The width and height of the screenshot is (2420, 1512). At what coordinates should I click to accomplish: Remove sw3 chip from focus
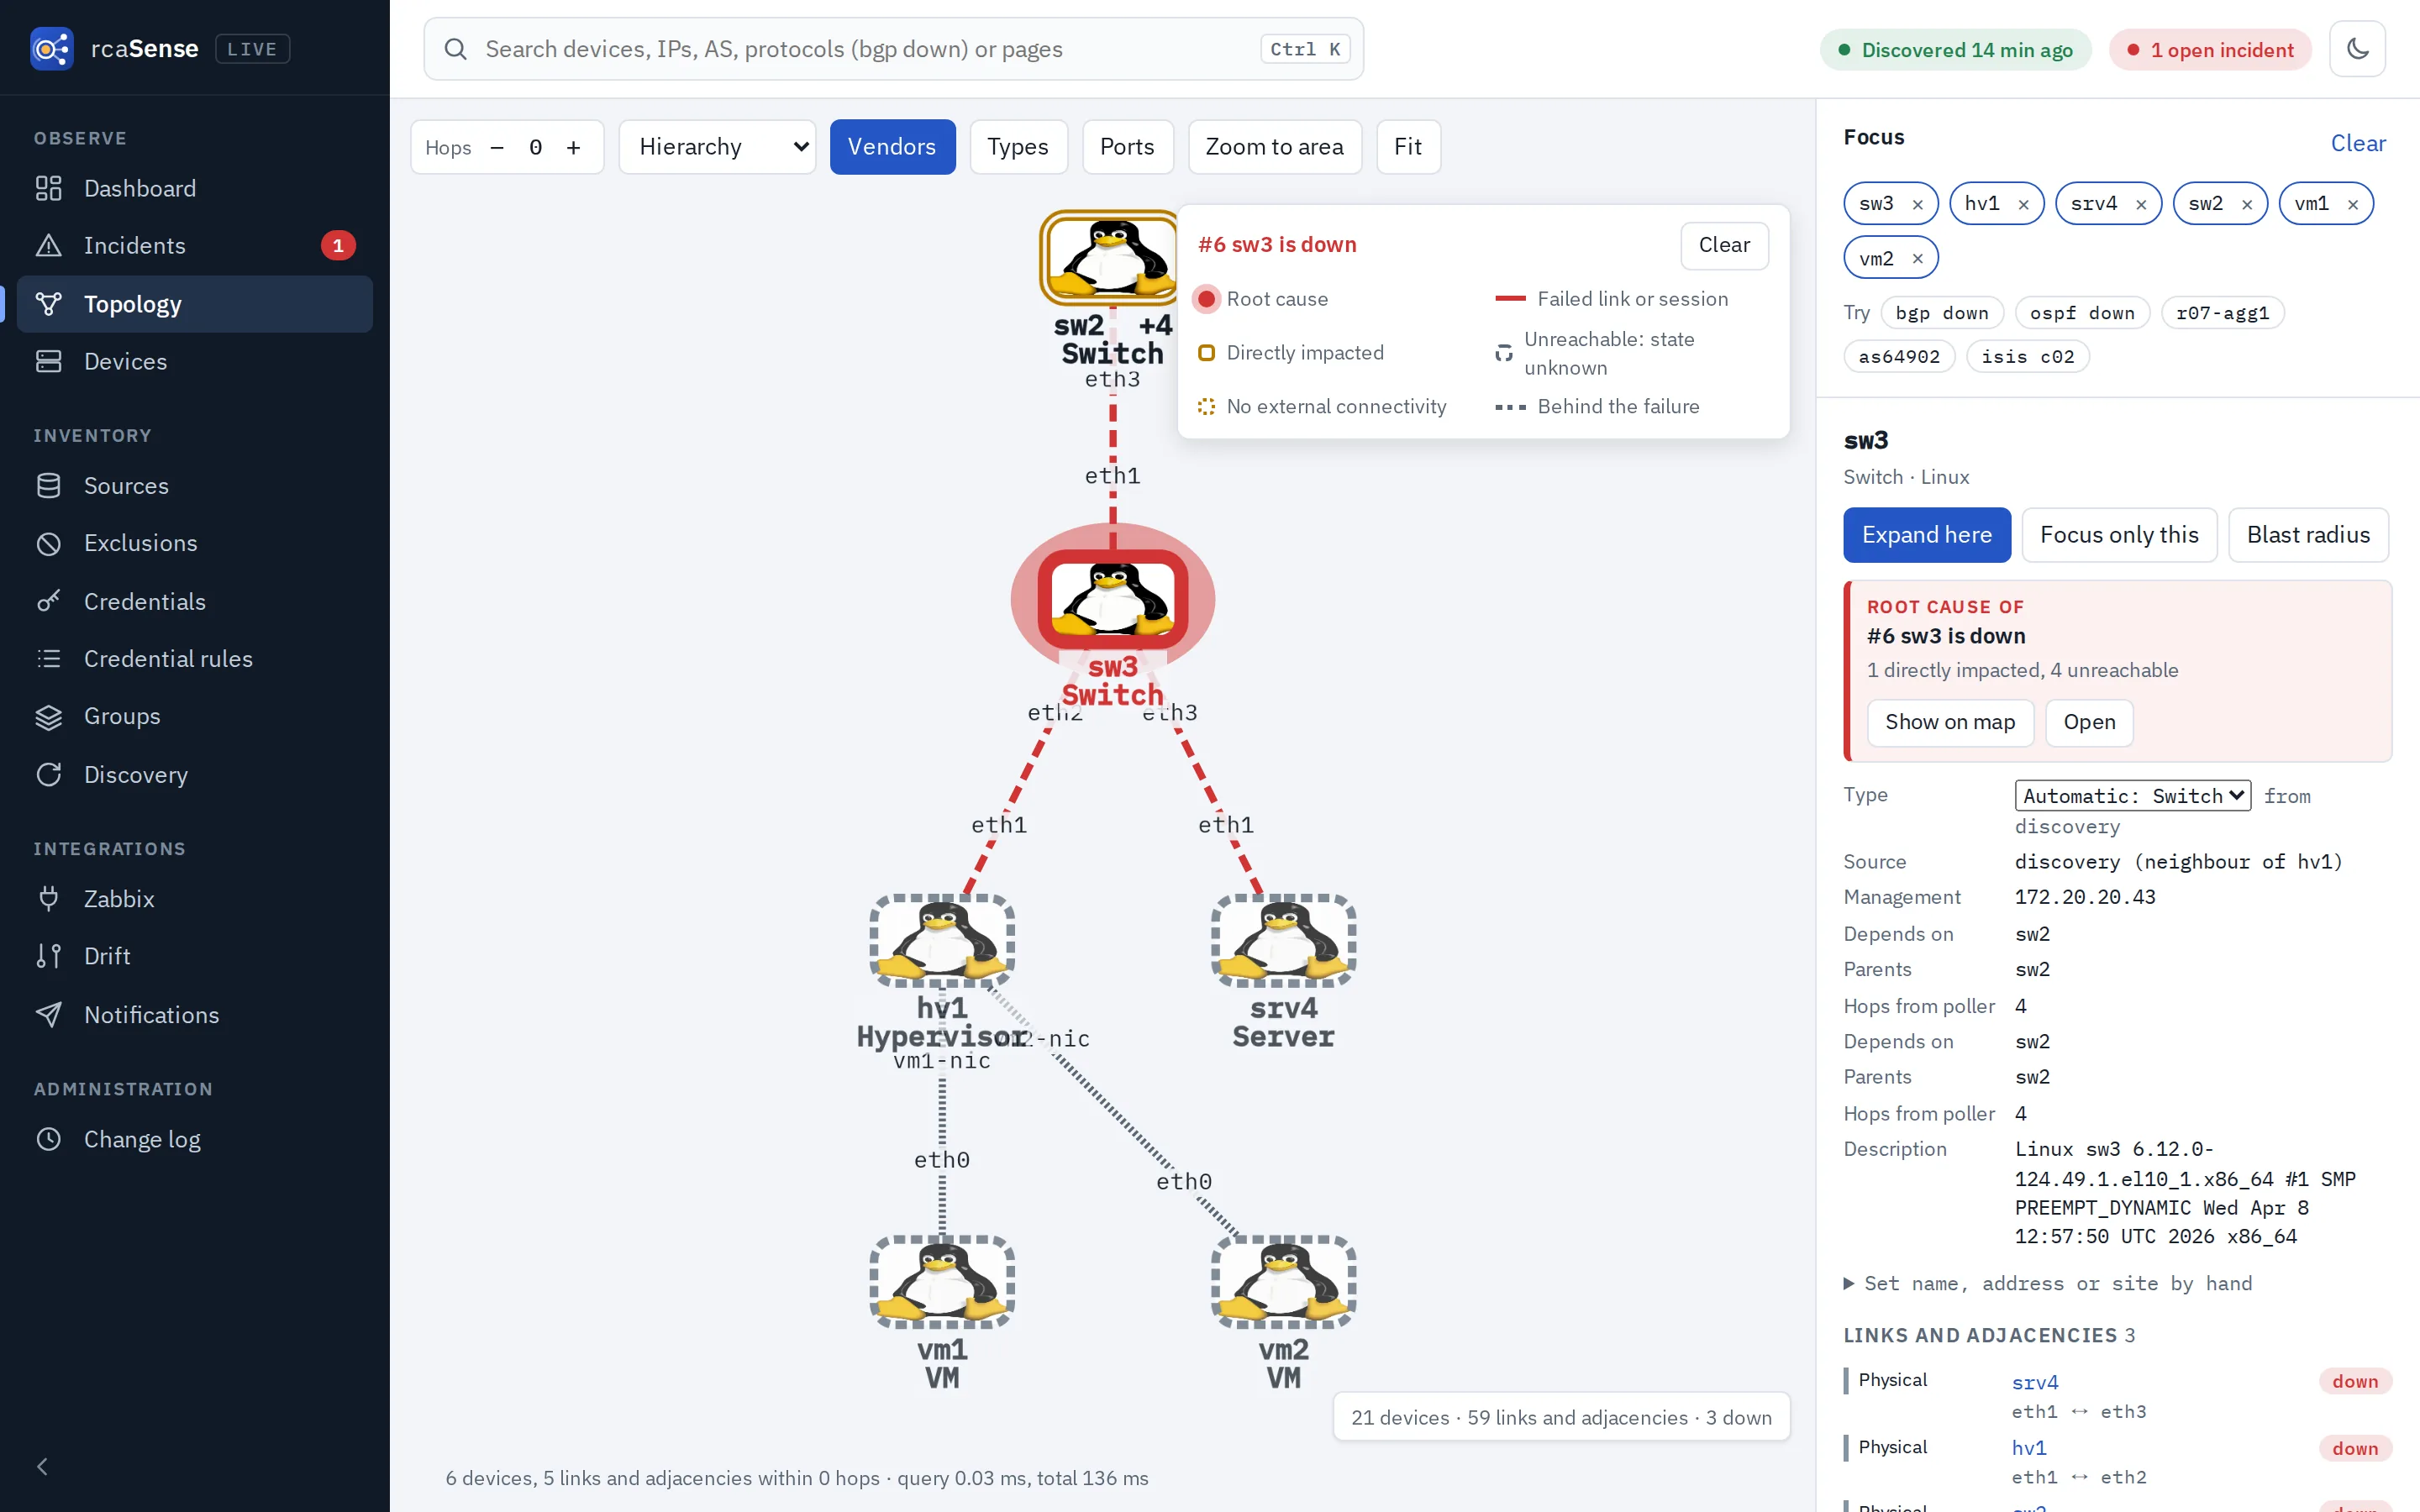[x=1917, y=204]
